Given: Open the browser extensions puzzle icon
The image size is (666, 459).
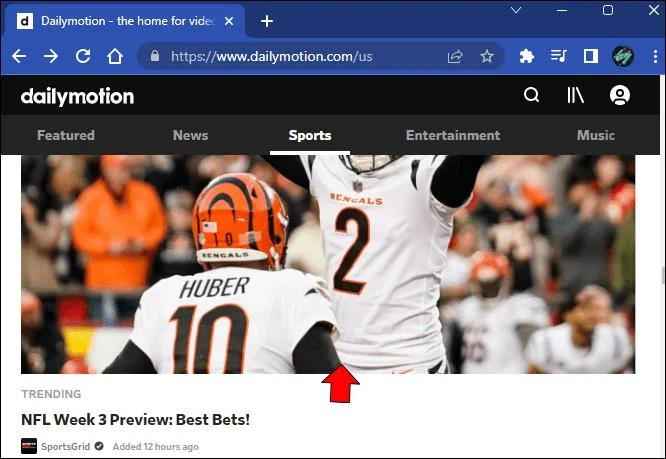Looking at the screenshot, I should click(527, 56).
